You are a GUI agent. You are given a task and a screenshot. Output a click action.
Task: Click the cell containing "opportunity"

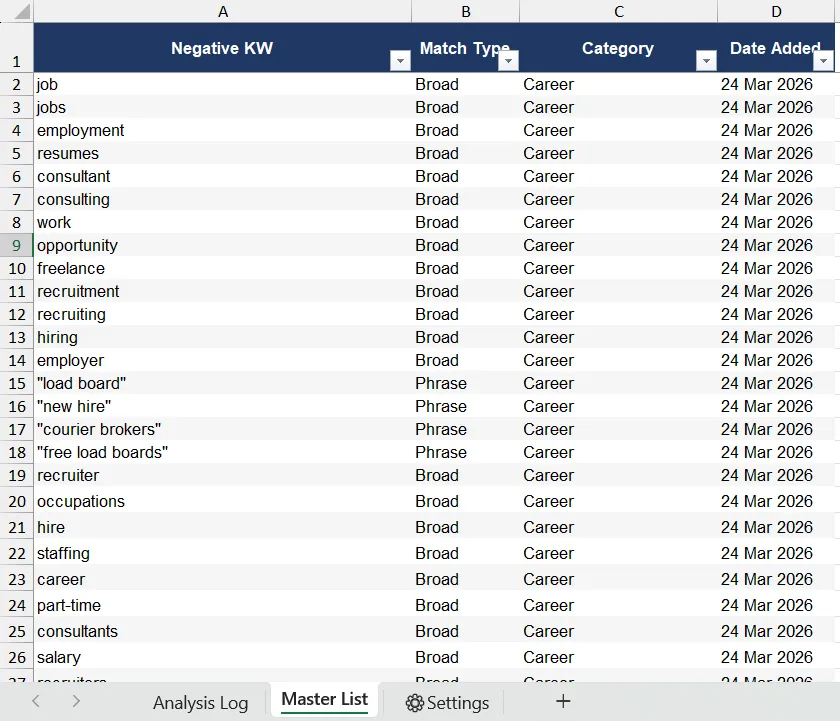(223, 245)
